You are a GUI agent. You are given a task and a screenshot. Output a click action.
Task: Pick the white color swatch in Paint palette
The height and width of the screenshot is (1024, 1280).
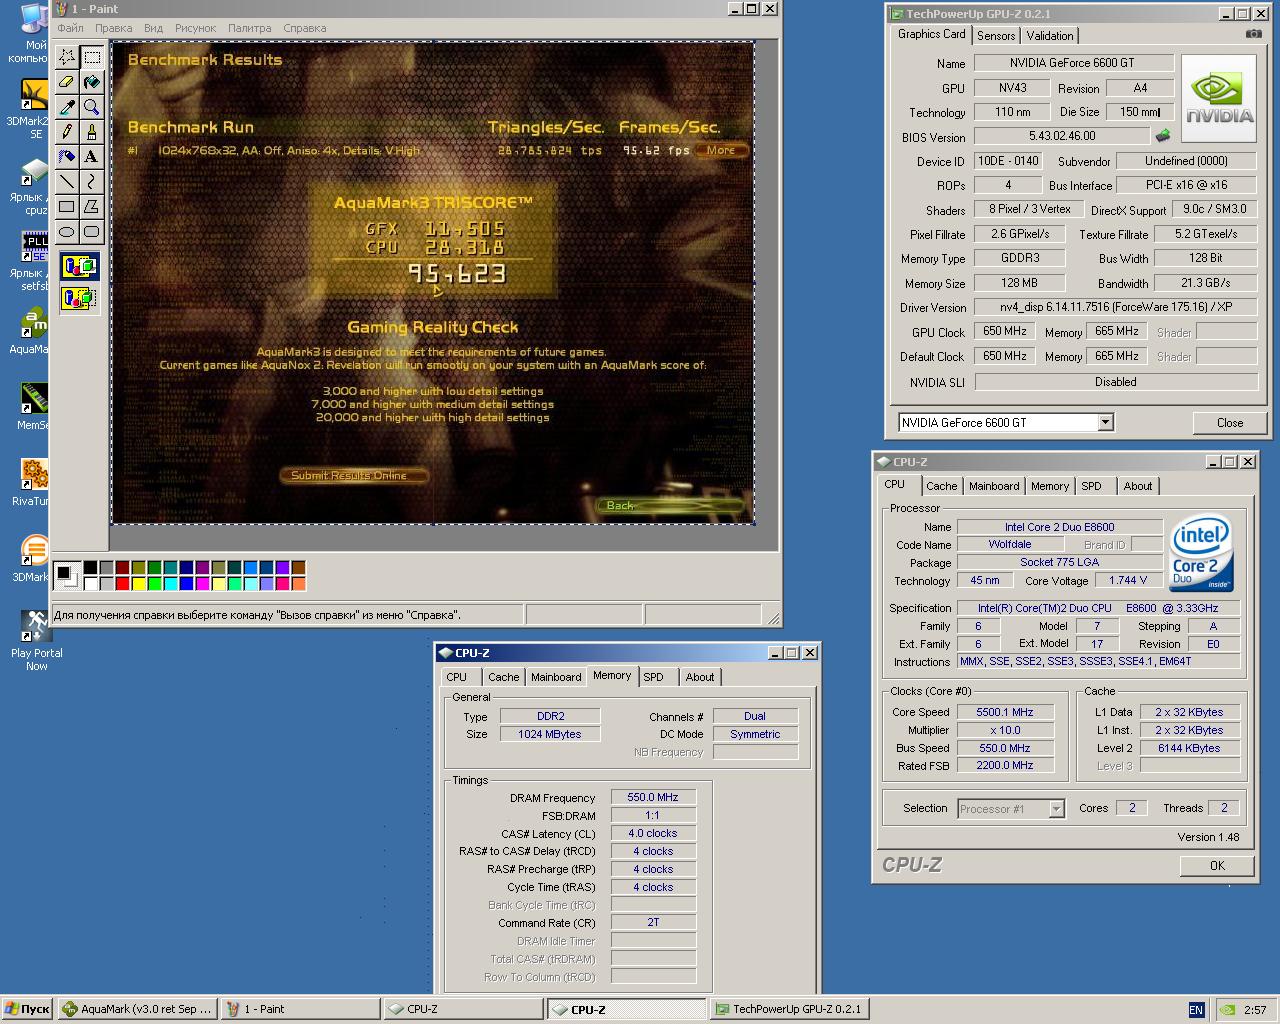click(x=90, y=584)
